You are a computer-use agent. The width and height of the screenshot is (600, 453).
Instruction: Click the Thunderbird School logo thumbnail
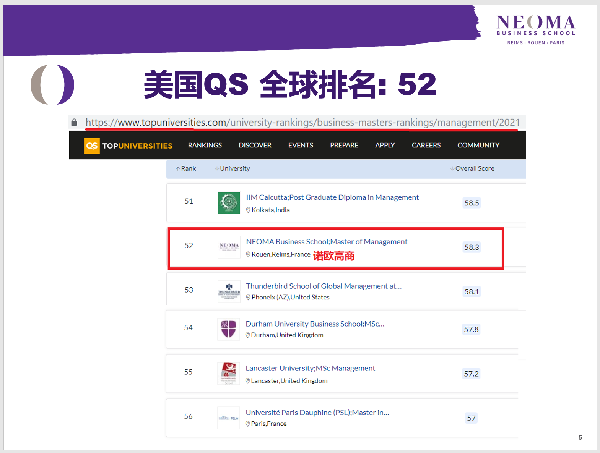[229, 291]
